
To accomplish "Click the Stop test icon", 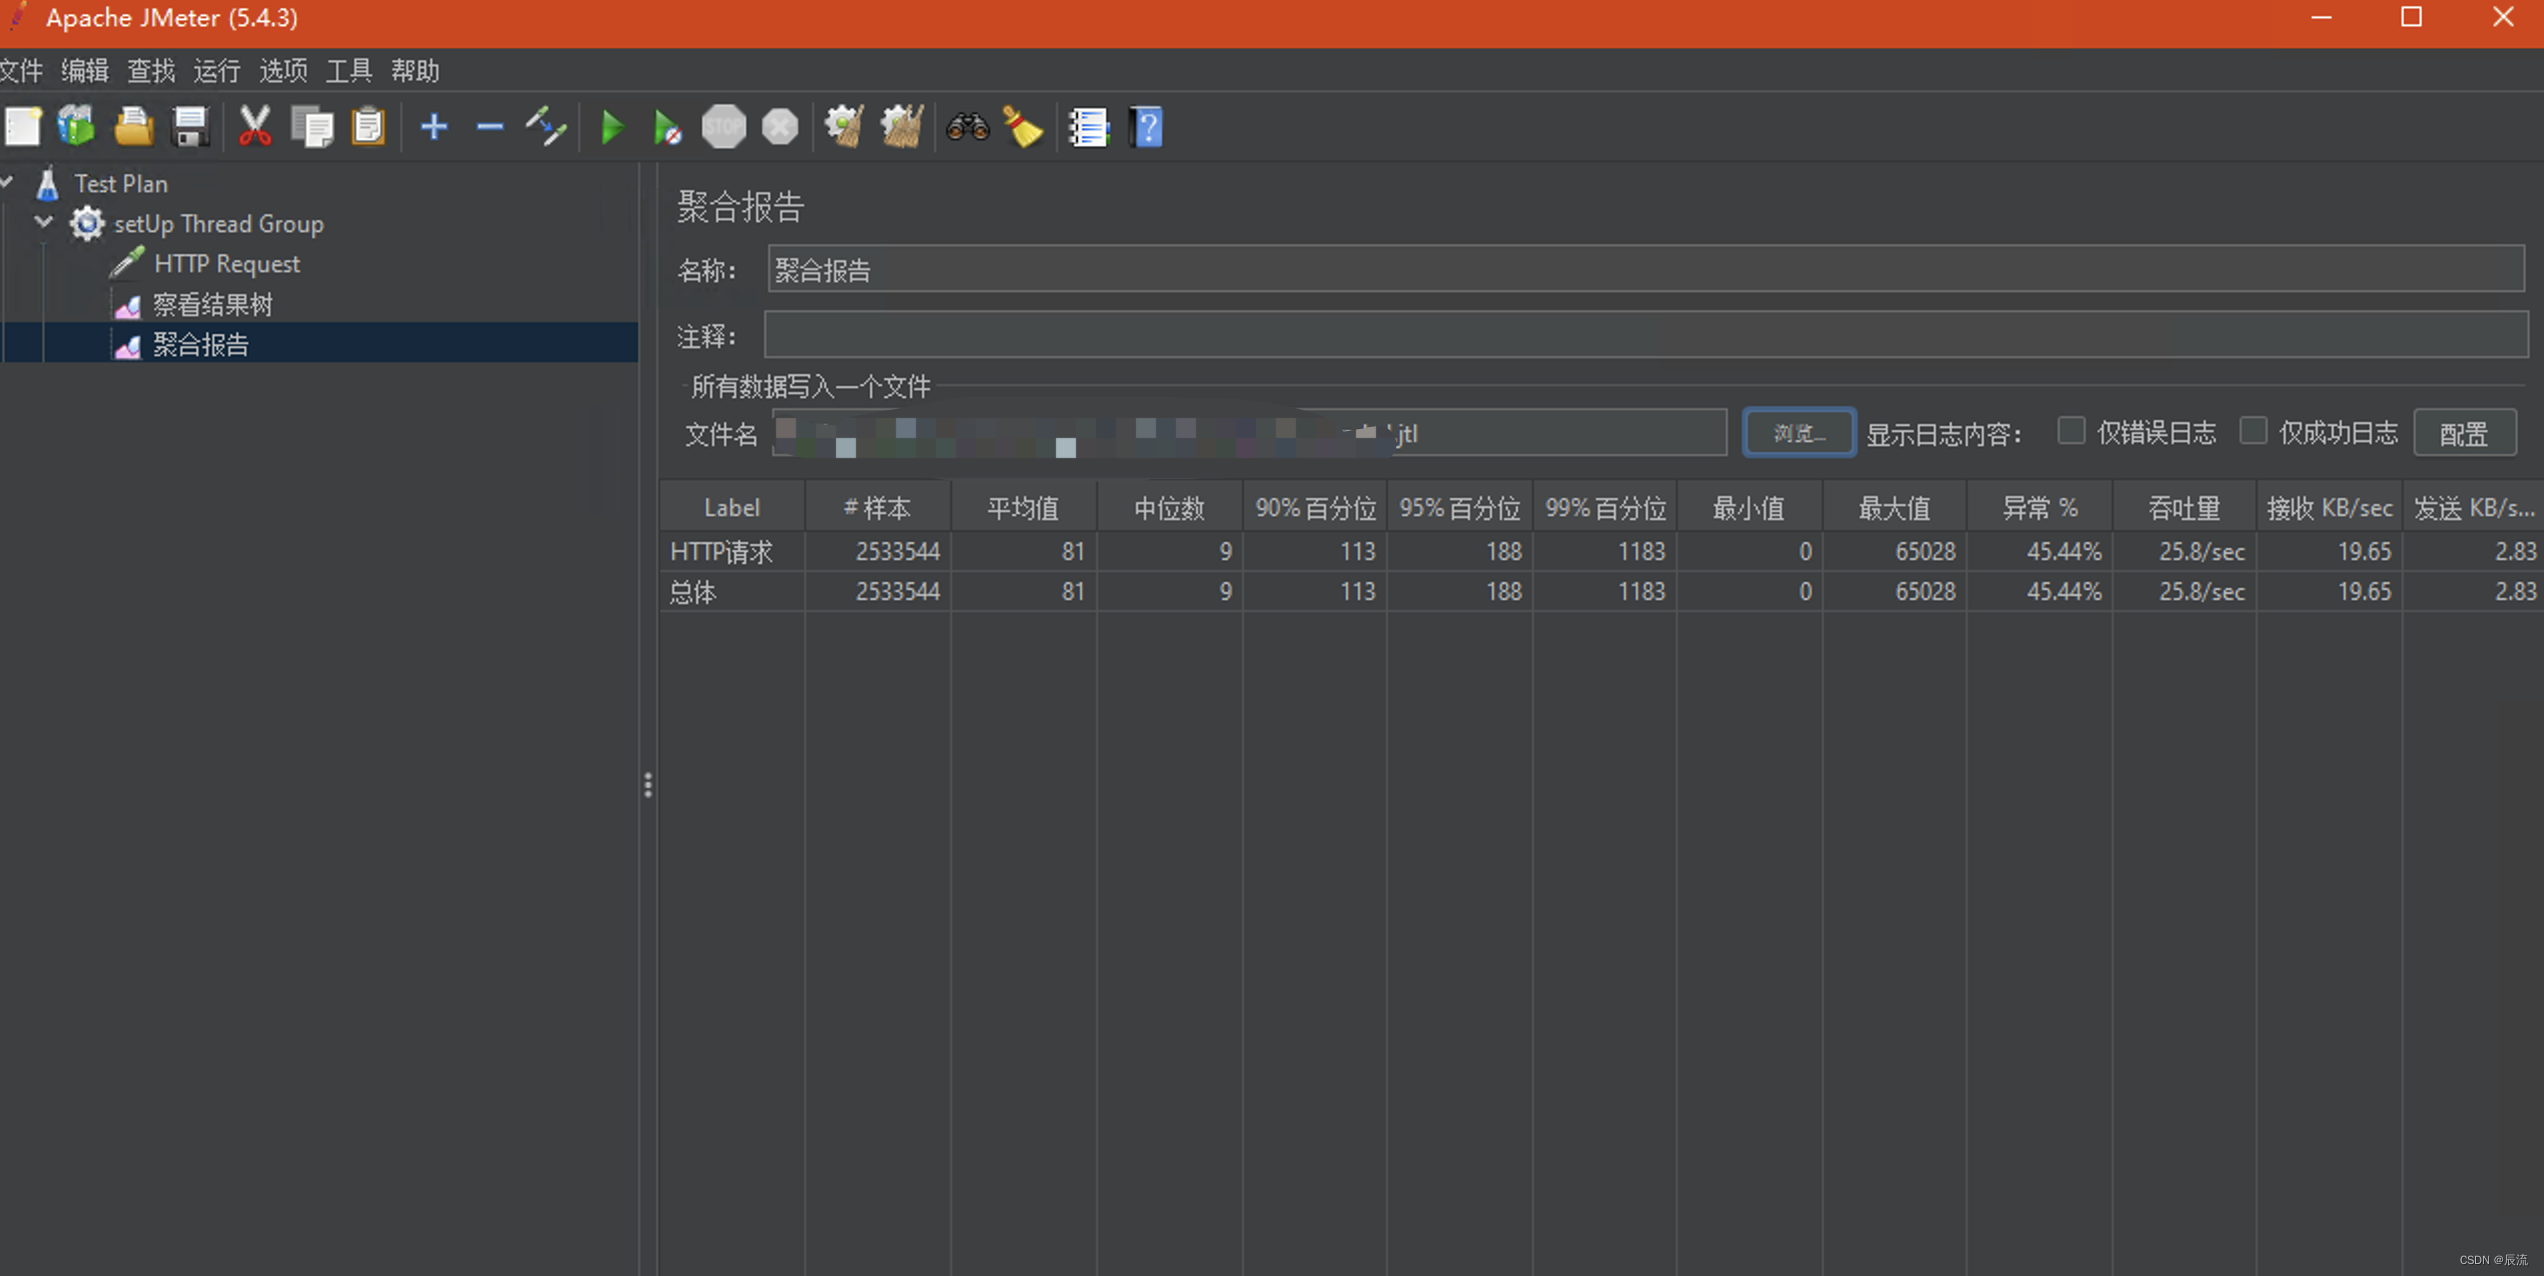I will pos(723,127).
